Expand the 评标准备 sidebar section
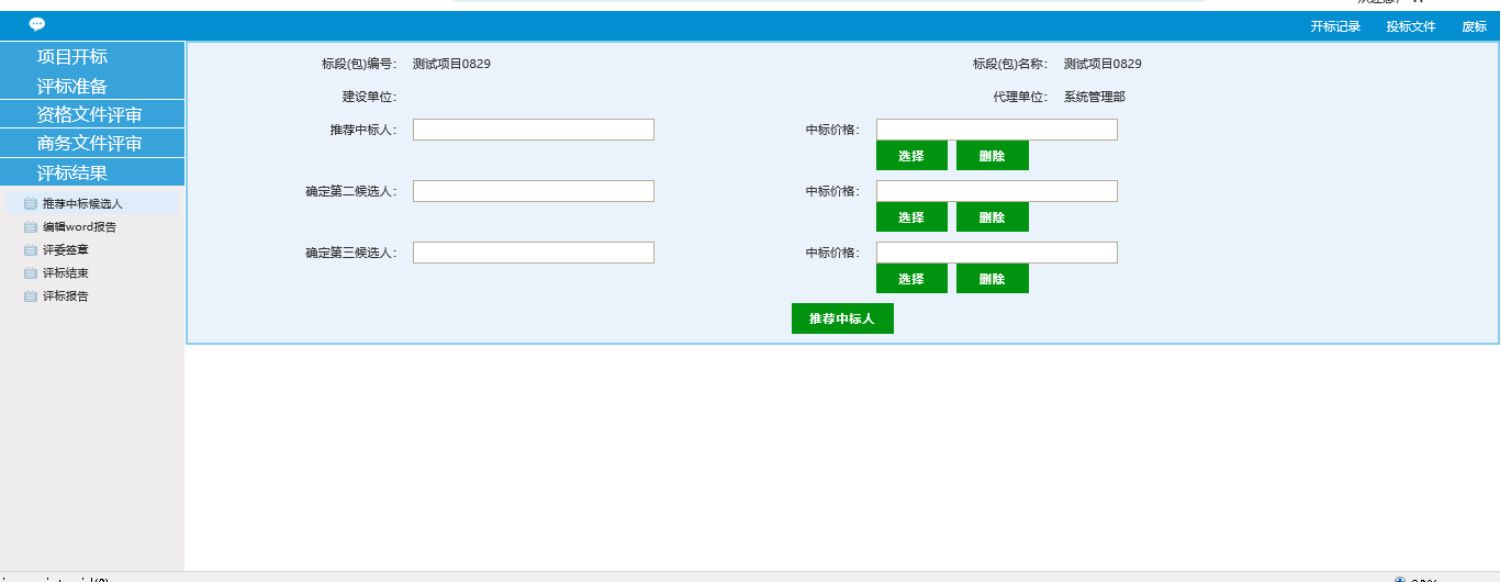The height and width of the screenshot is (582, 1501). point(72,87)
